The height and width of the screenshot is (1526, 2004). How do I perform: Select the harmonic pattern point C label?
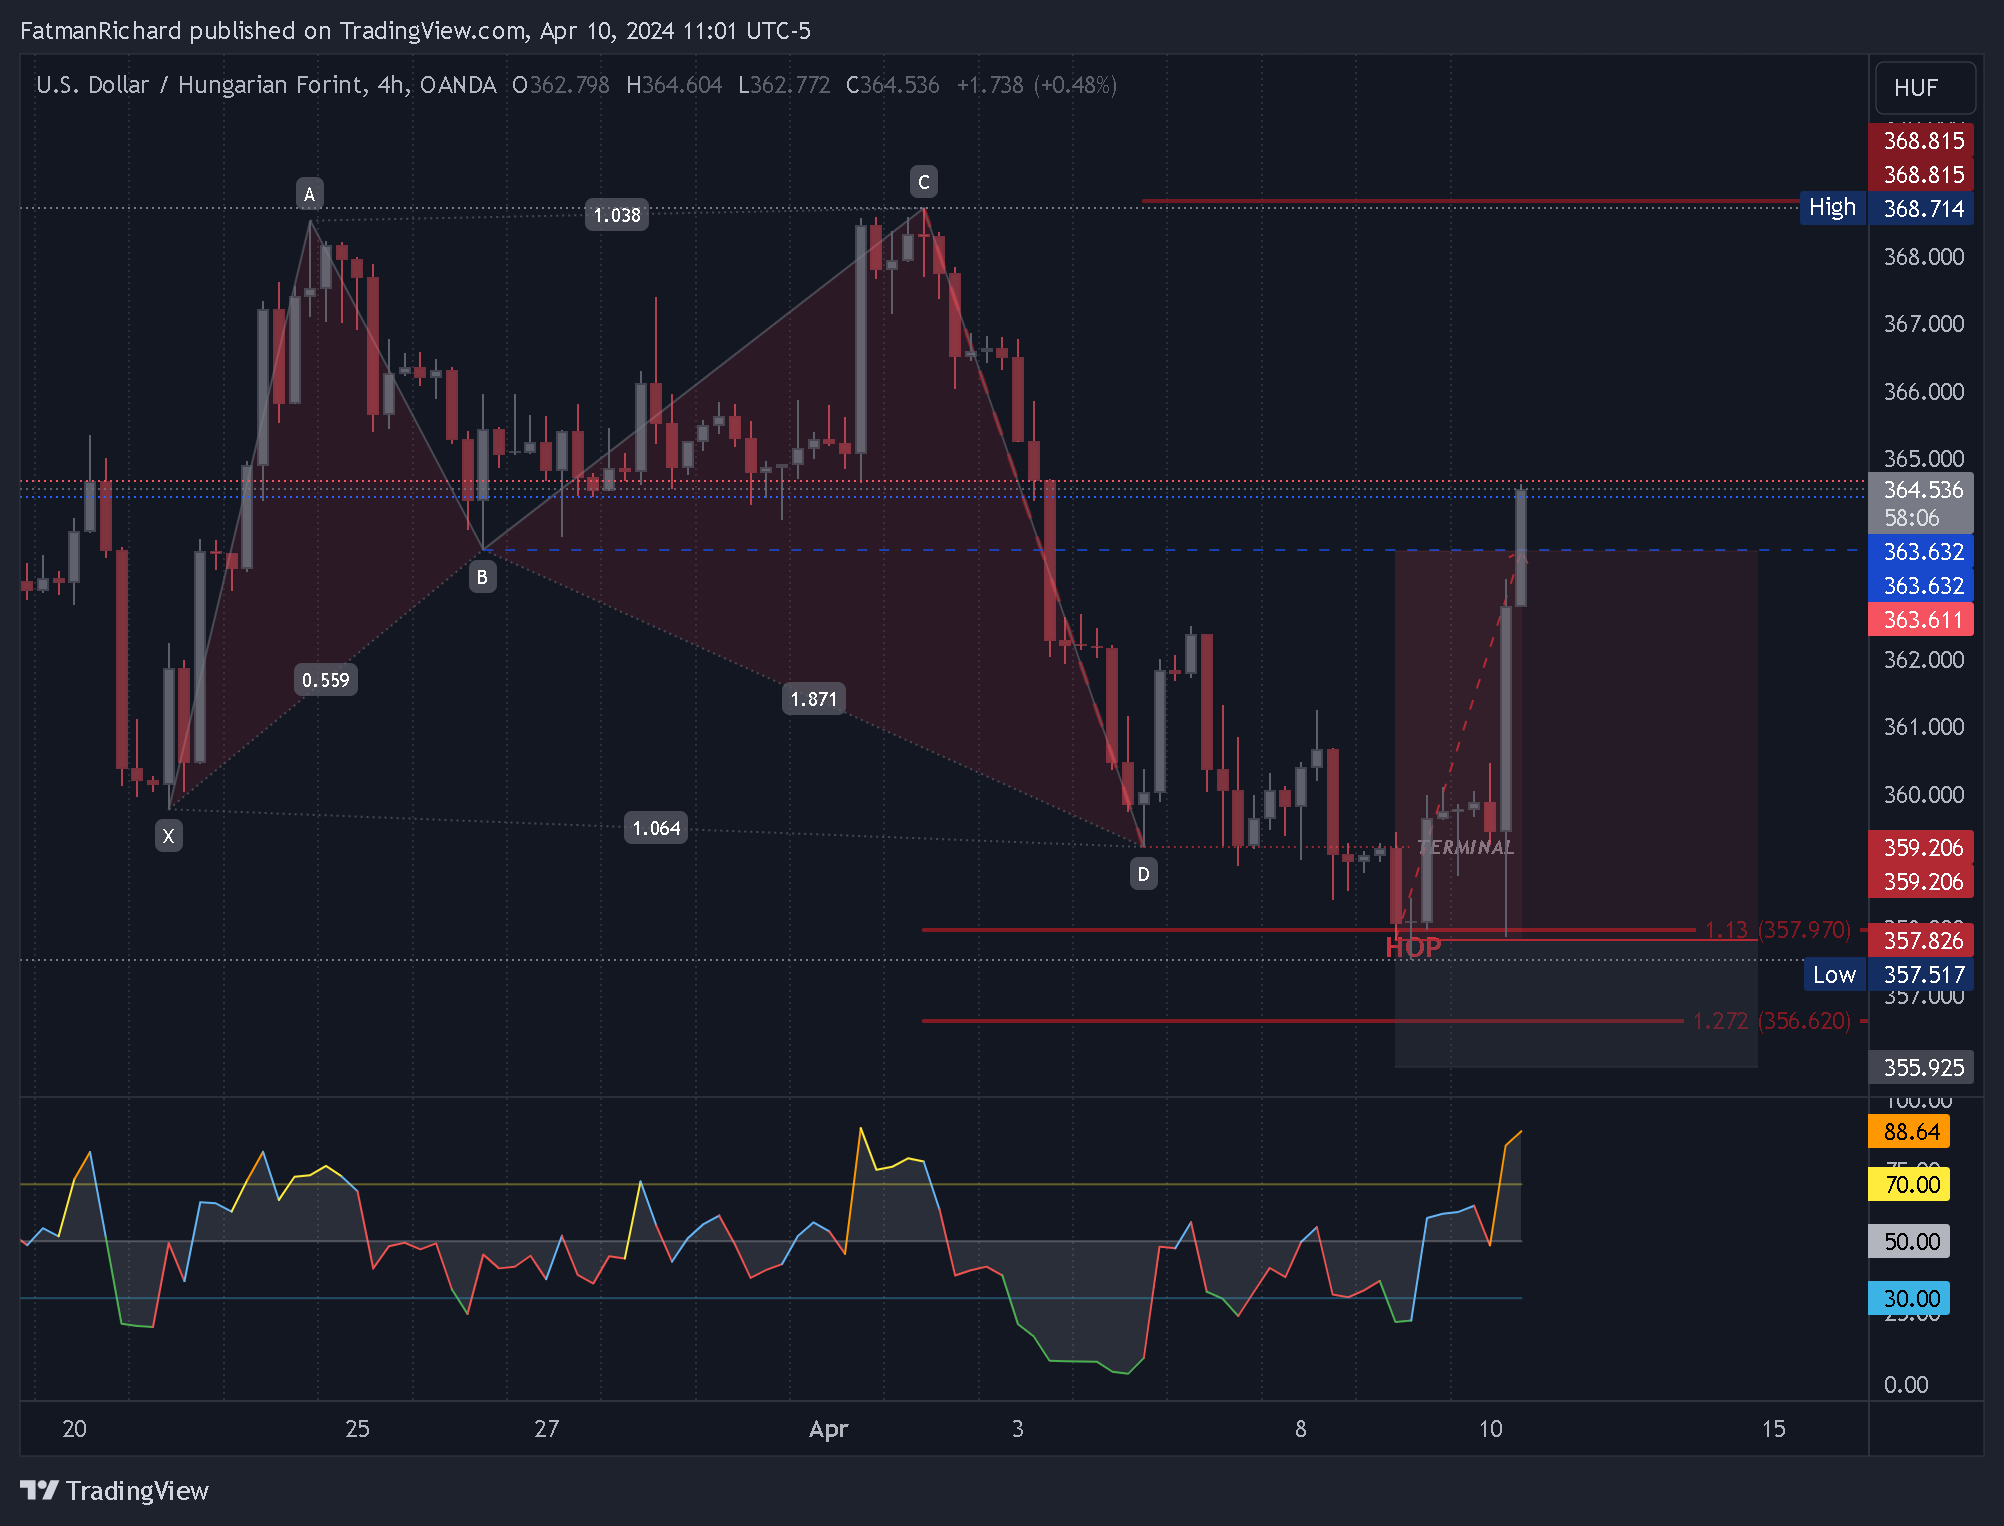point(923,182)
